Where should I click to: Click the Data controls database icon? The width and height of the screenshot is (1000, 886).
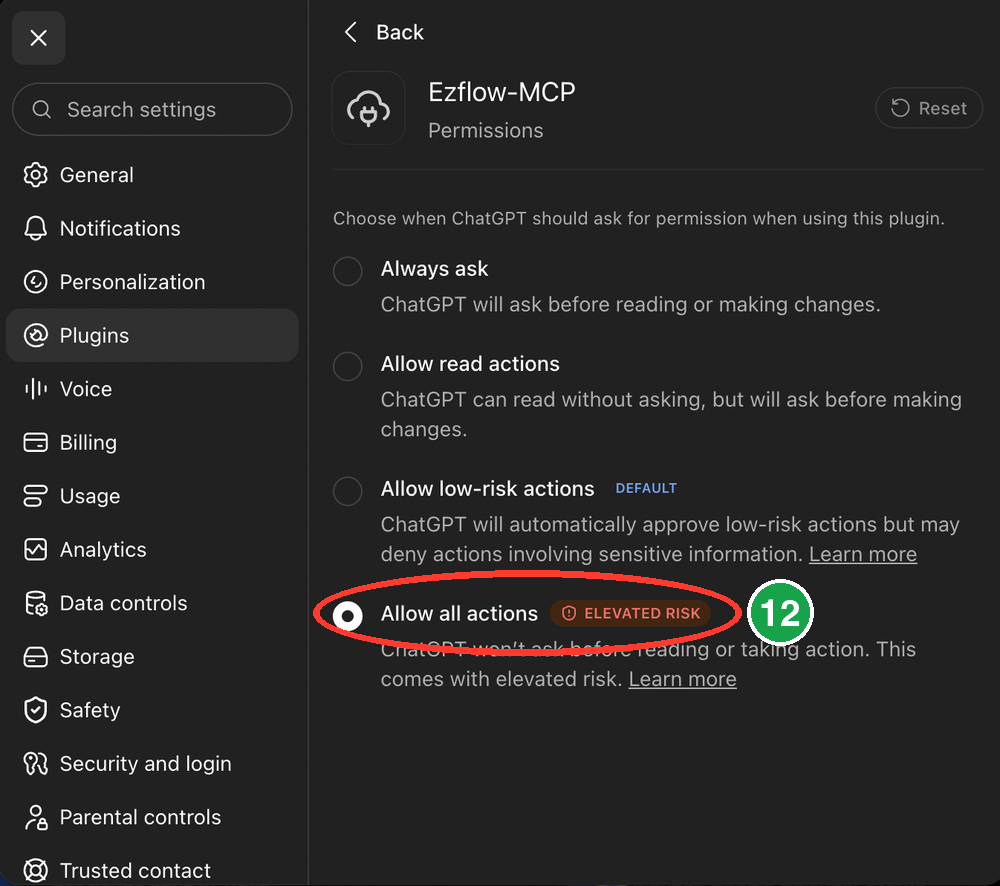click(36, 603)
